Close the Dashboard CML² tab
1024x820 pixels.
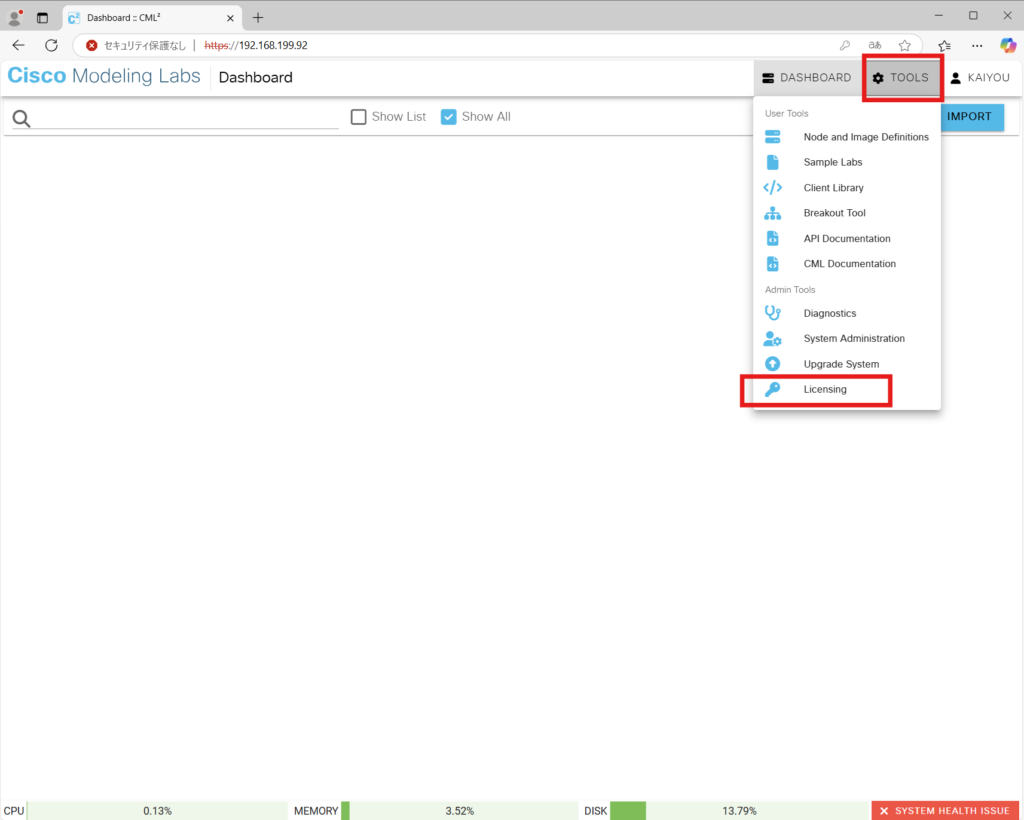click(x=230, y=18)
